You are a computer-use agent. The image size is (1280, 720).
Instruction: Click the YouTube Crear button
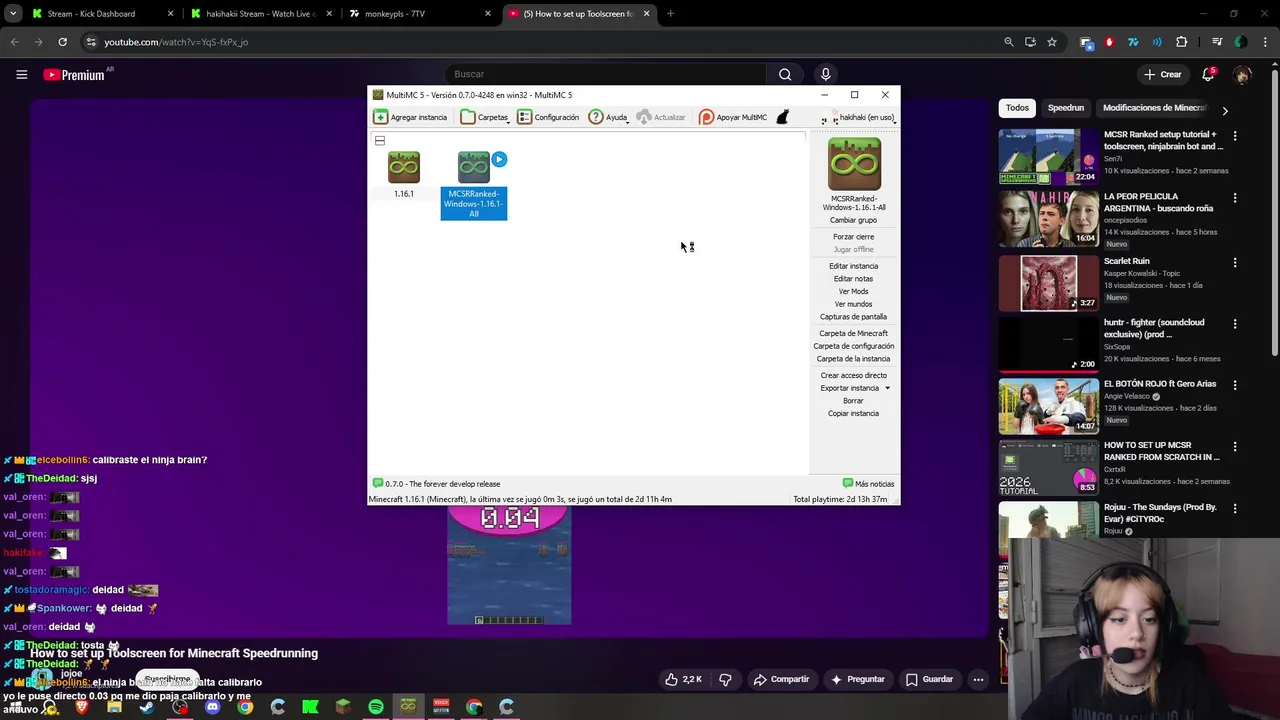pyautogui.click(x=1163, y=74)
